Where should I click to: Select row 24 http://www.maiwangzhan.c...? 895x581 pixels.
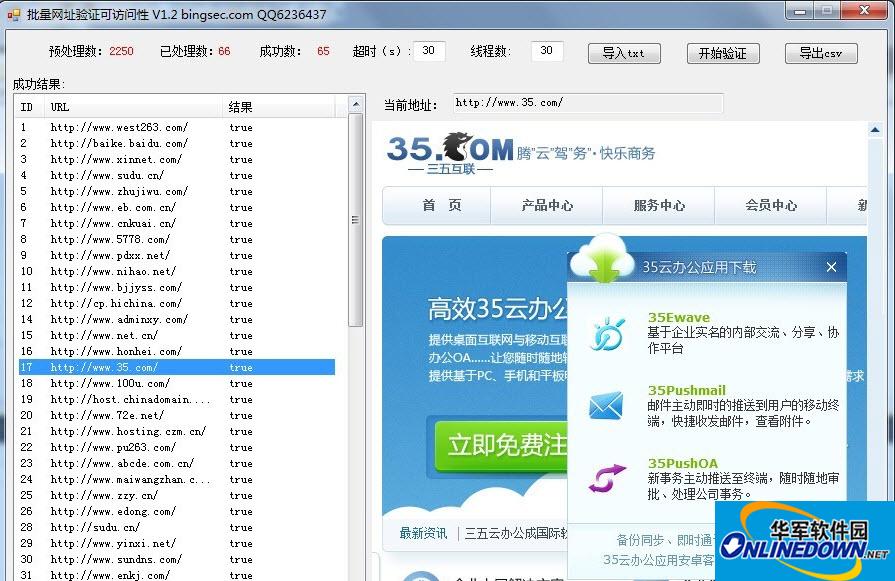tap(175, 479)
